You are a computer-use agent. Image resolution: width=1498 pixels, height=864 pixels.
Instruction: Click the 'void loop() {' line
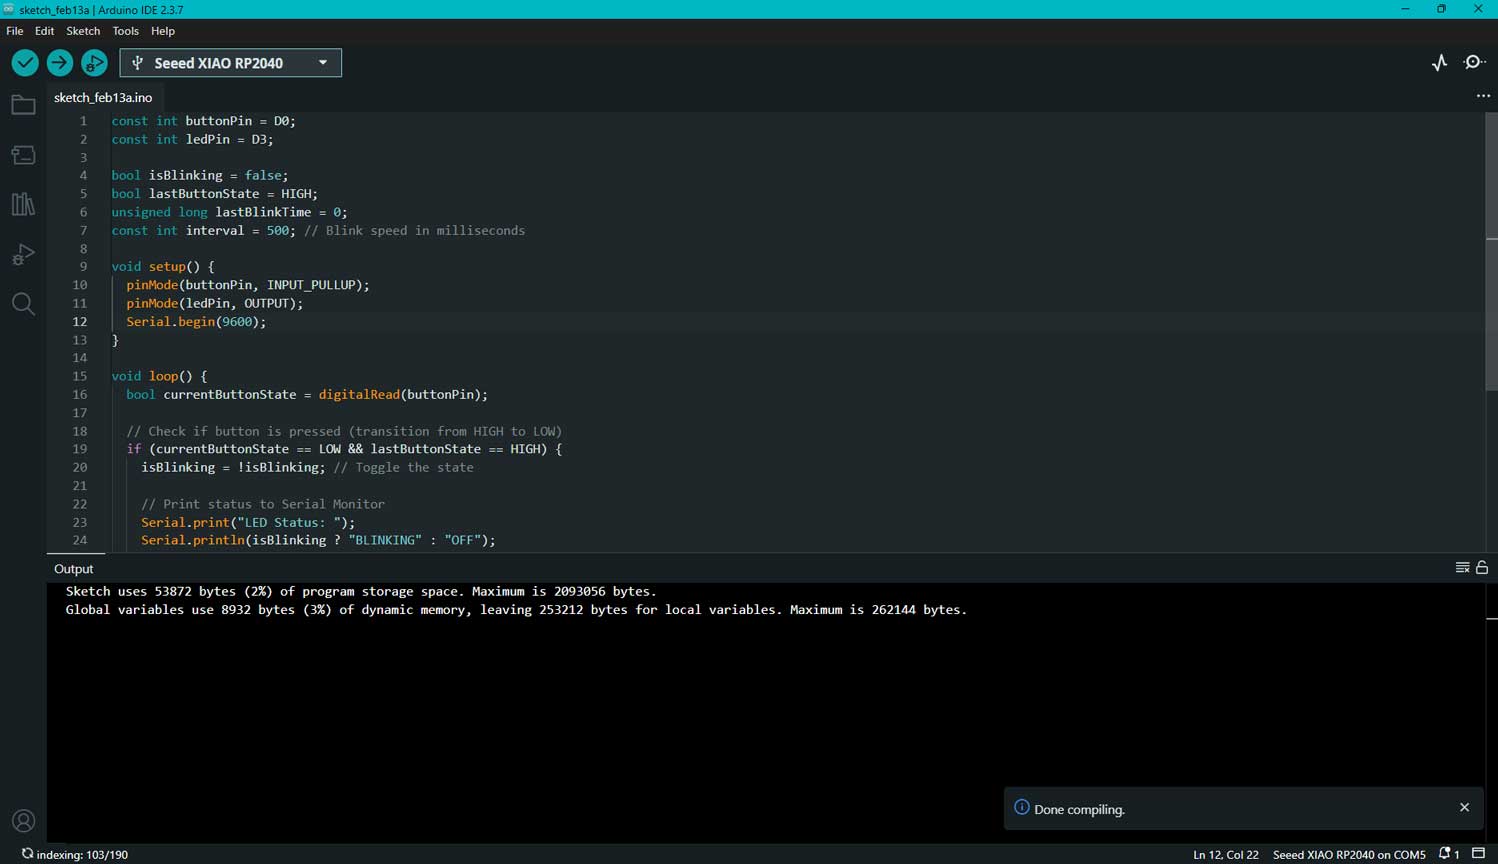[x=159, y=376]
